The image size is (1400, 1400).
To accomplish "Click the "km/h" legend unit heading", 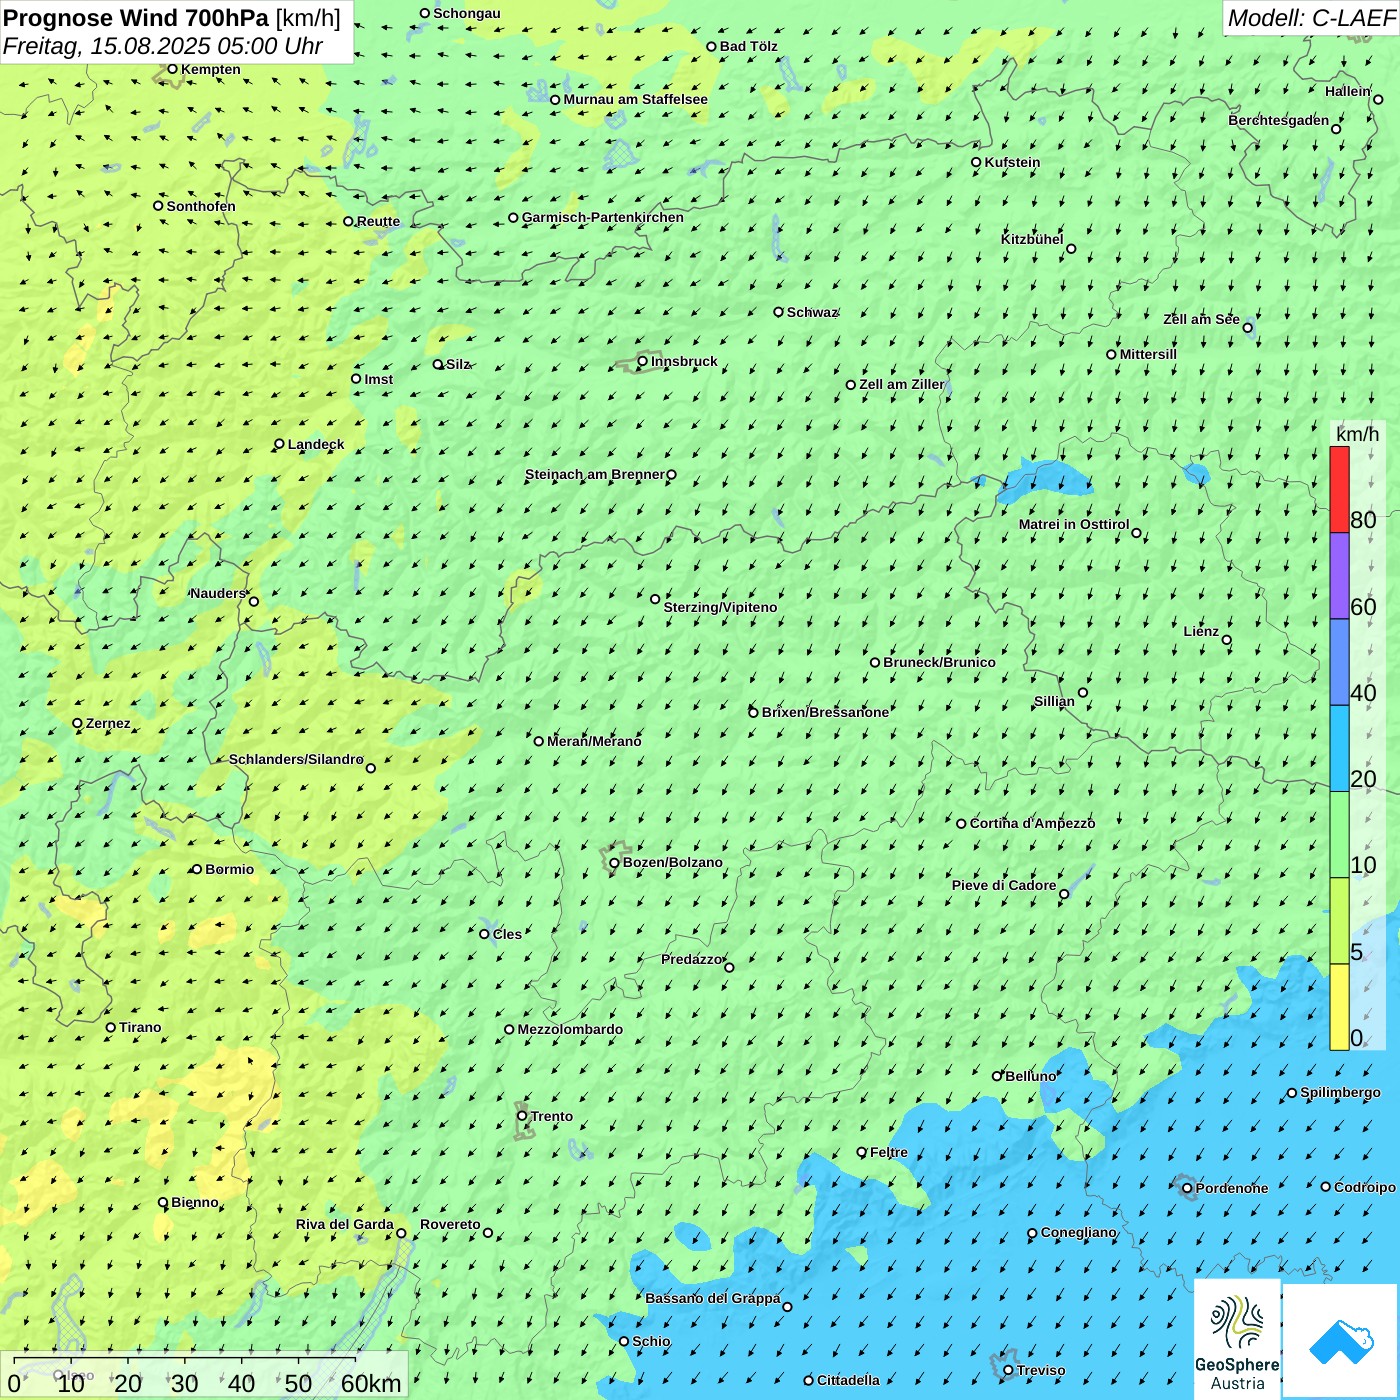I will pos(1358,433).
